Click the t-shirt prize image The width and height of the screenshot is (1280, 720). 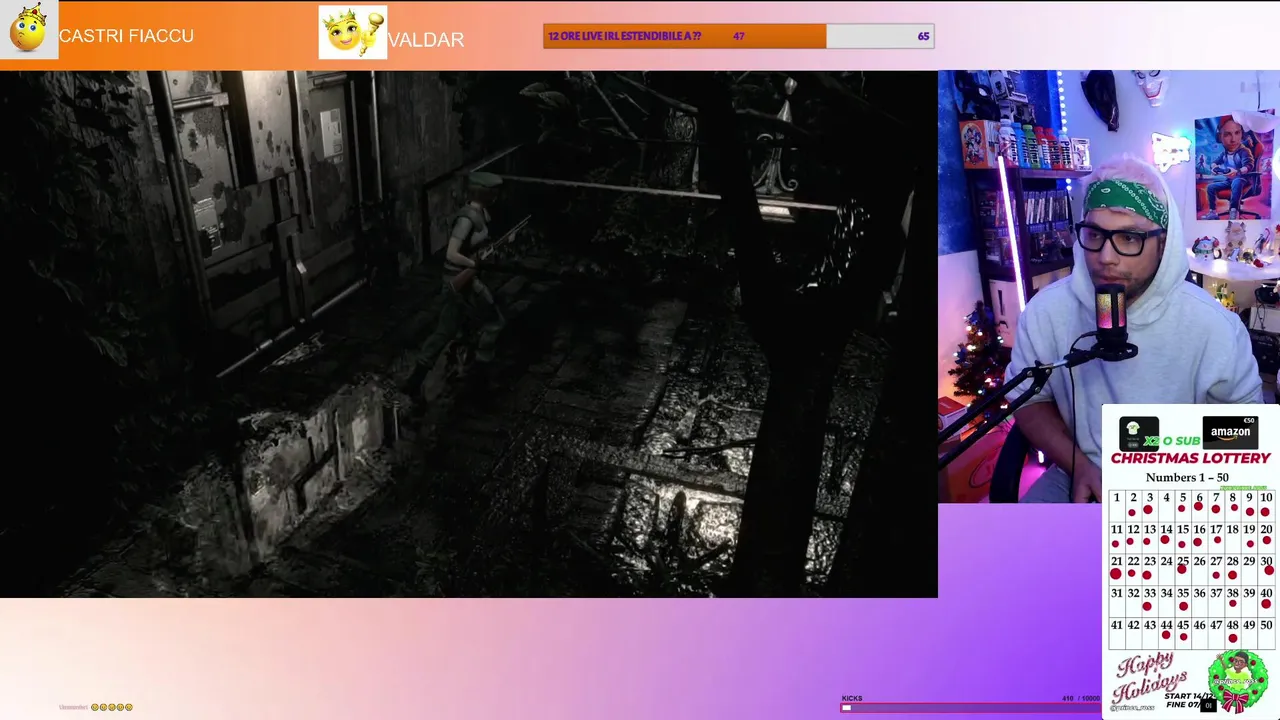coord(1138,432)
